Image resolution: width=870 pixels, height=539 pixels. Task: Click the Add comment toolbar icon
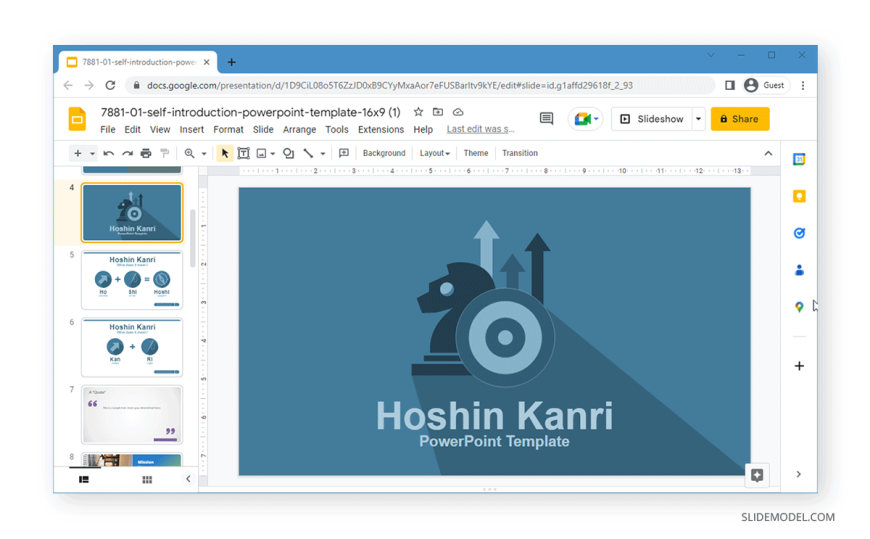pyautogui.click(x=344, y=154)
